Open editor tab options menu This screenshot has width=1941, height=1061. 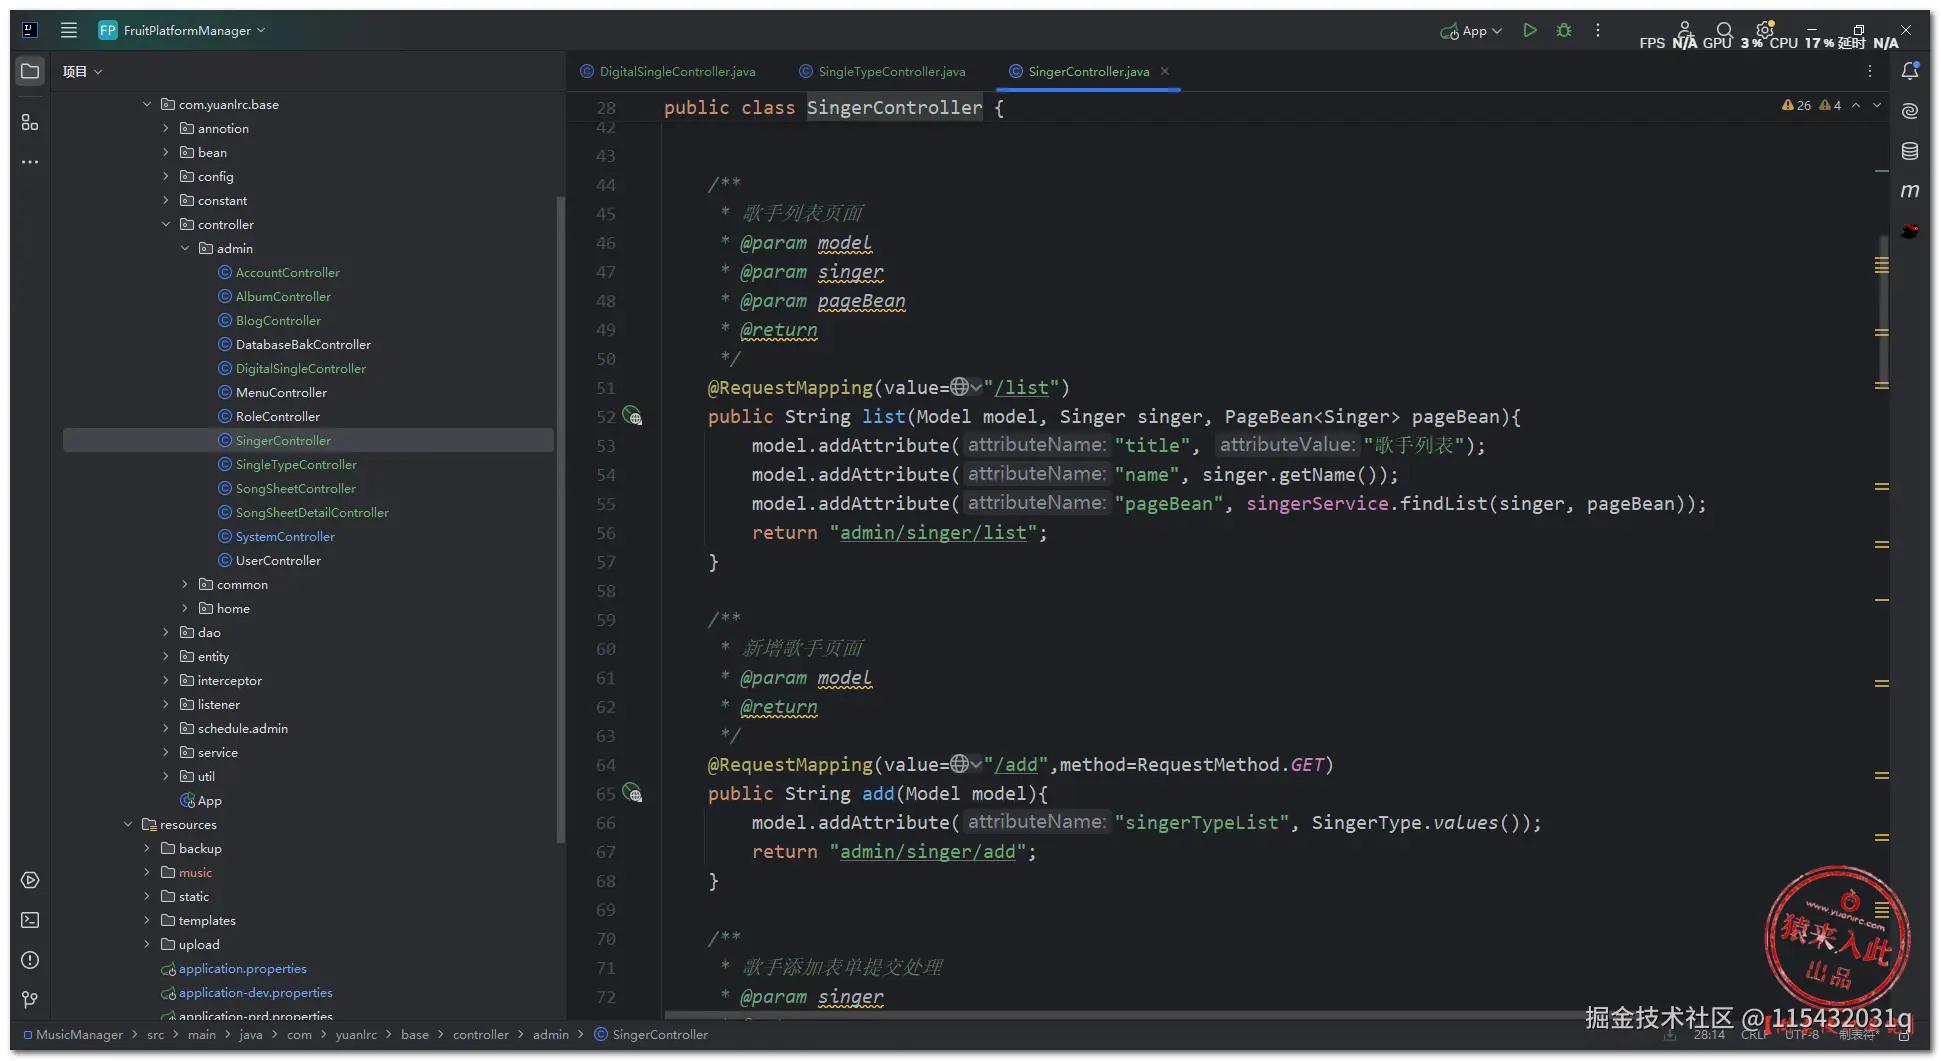[1870, 71]
